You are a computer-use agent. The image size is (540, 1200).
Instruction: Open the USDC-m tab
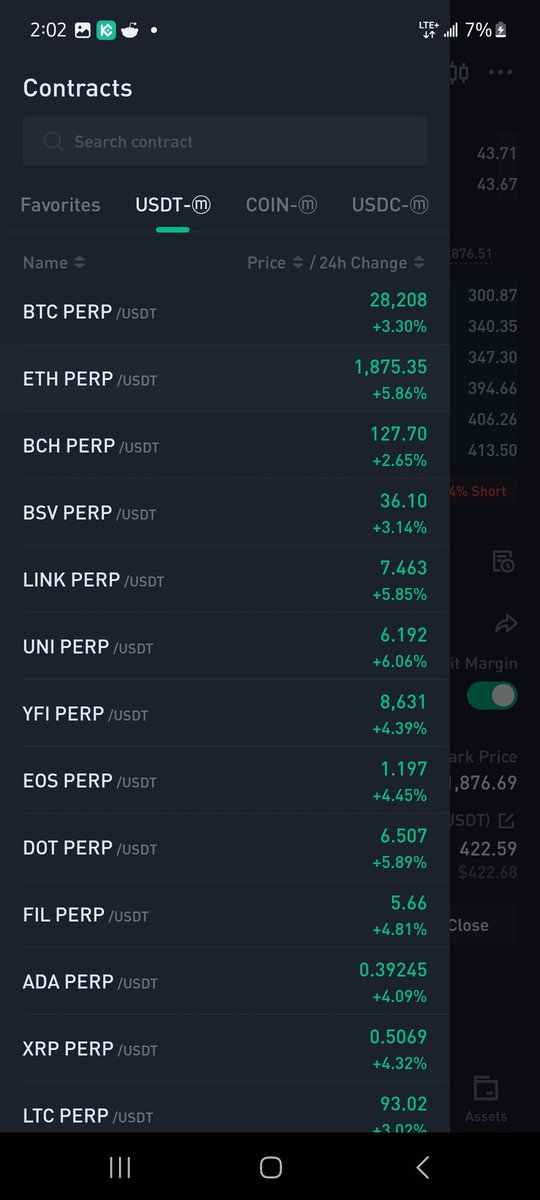point(390,205)
